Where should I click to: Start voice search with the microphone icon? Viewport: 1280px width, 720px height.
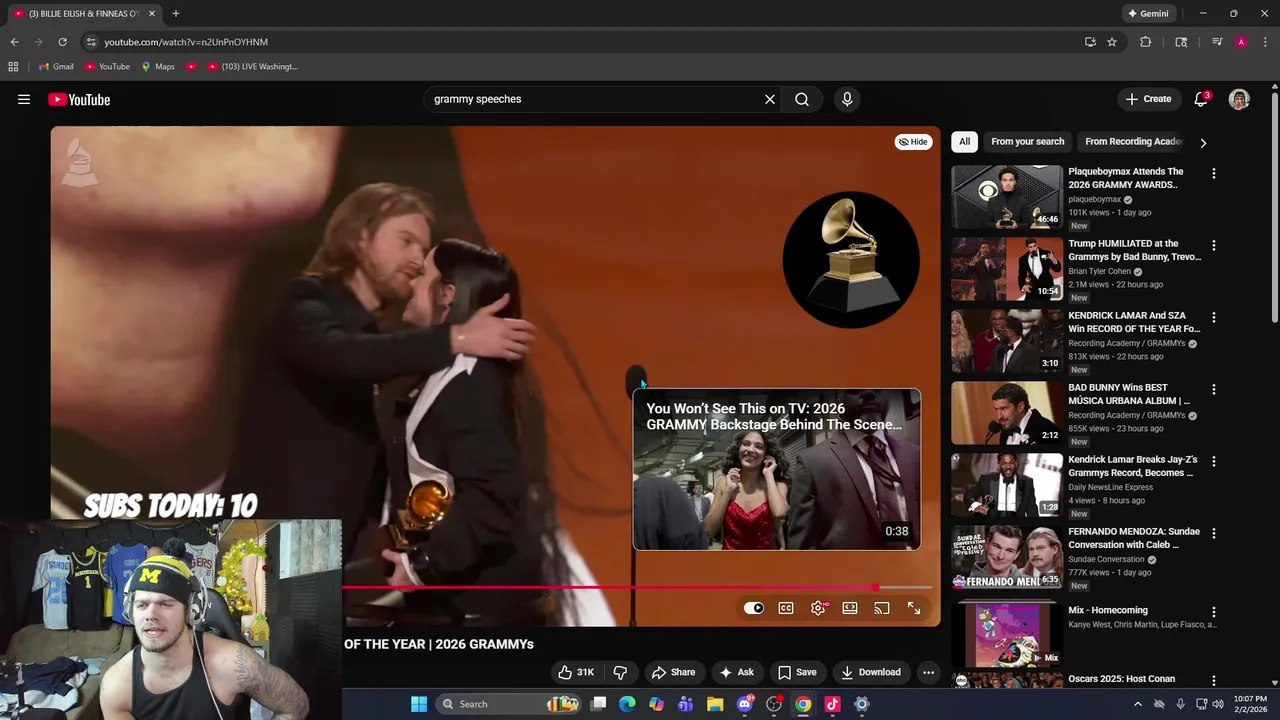tap(847, 99)
